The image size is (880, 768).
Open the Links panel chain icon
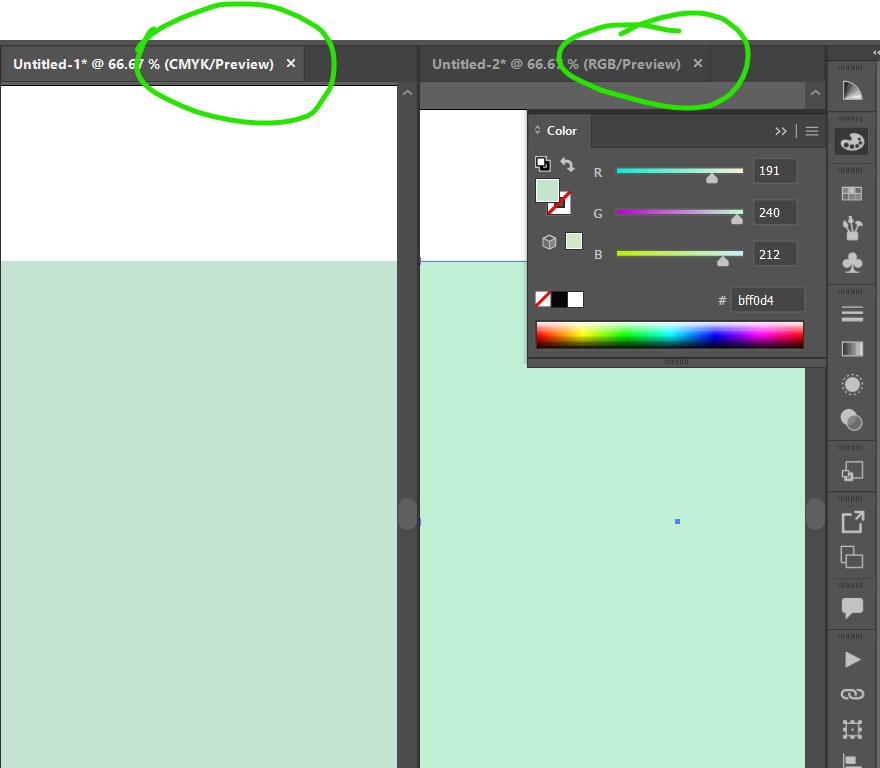coord(852,693)
